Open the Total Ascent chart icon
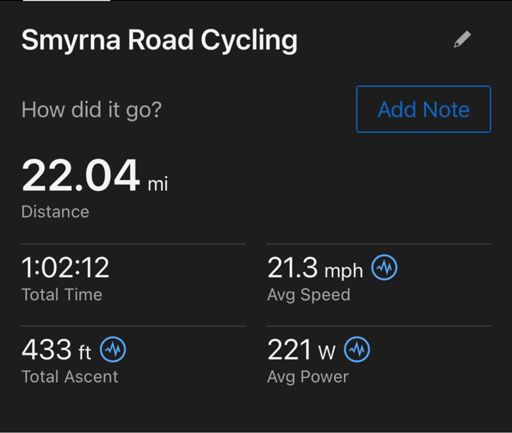The height and width of the screenshot is (433, 512). click(x=113, y=349)
